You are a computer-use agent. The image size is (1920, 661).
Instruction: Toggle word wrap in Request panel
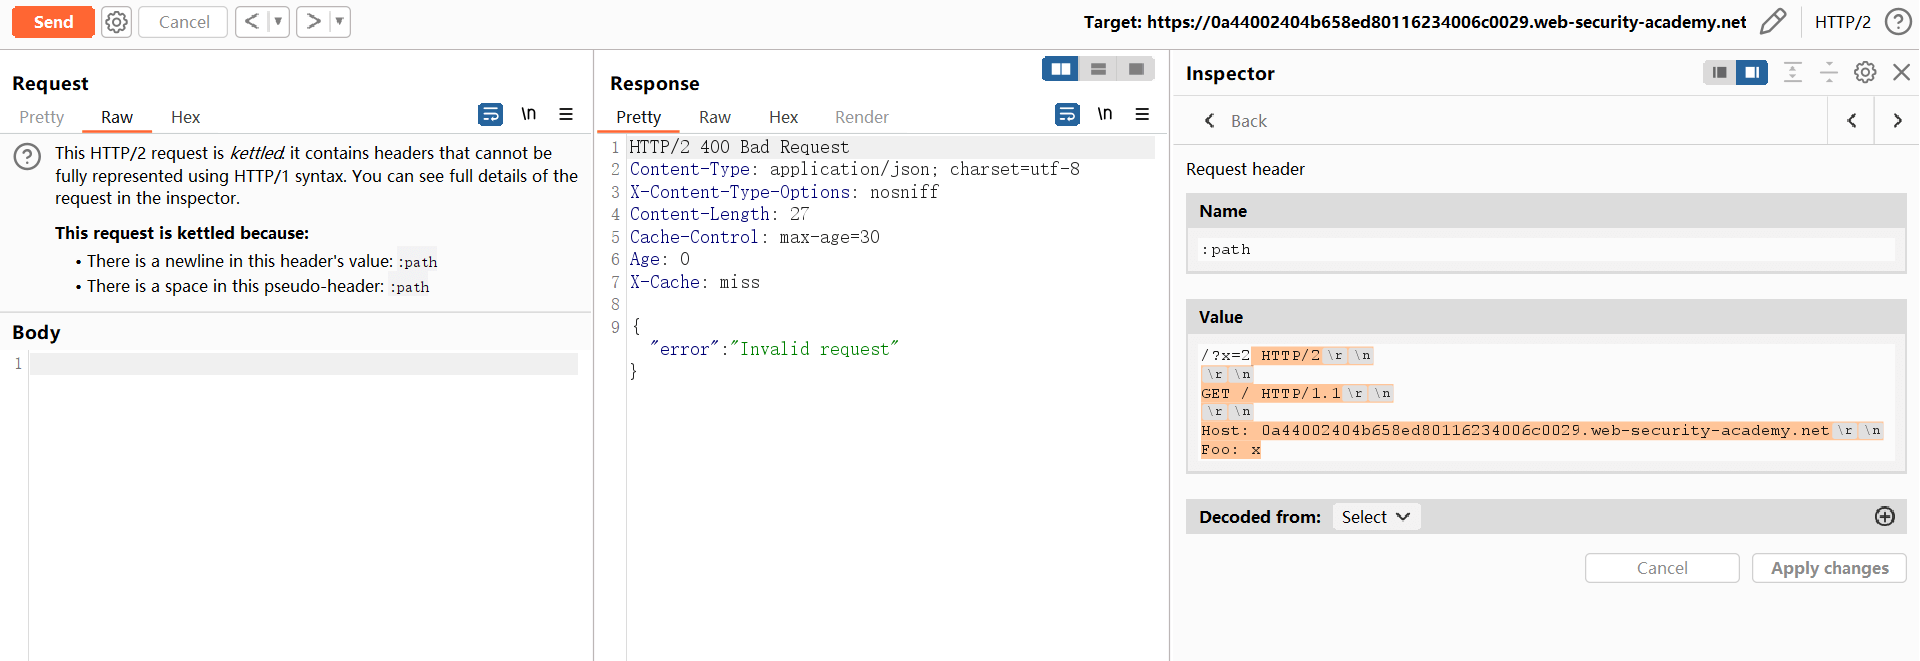pos(490,114)
